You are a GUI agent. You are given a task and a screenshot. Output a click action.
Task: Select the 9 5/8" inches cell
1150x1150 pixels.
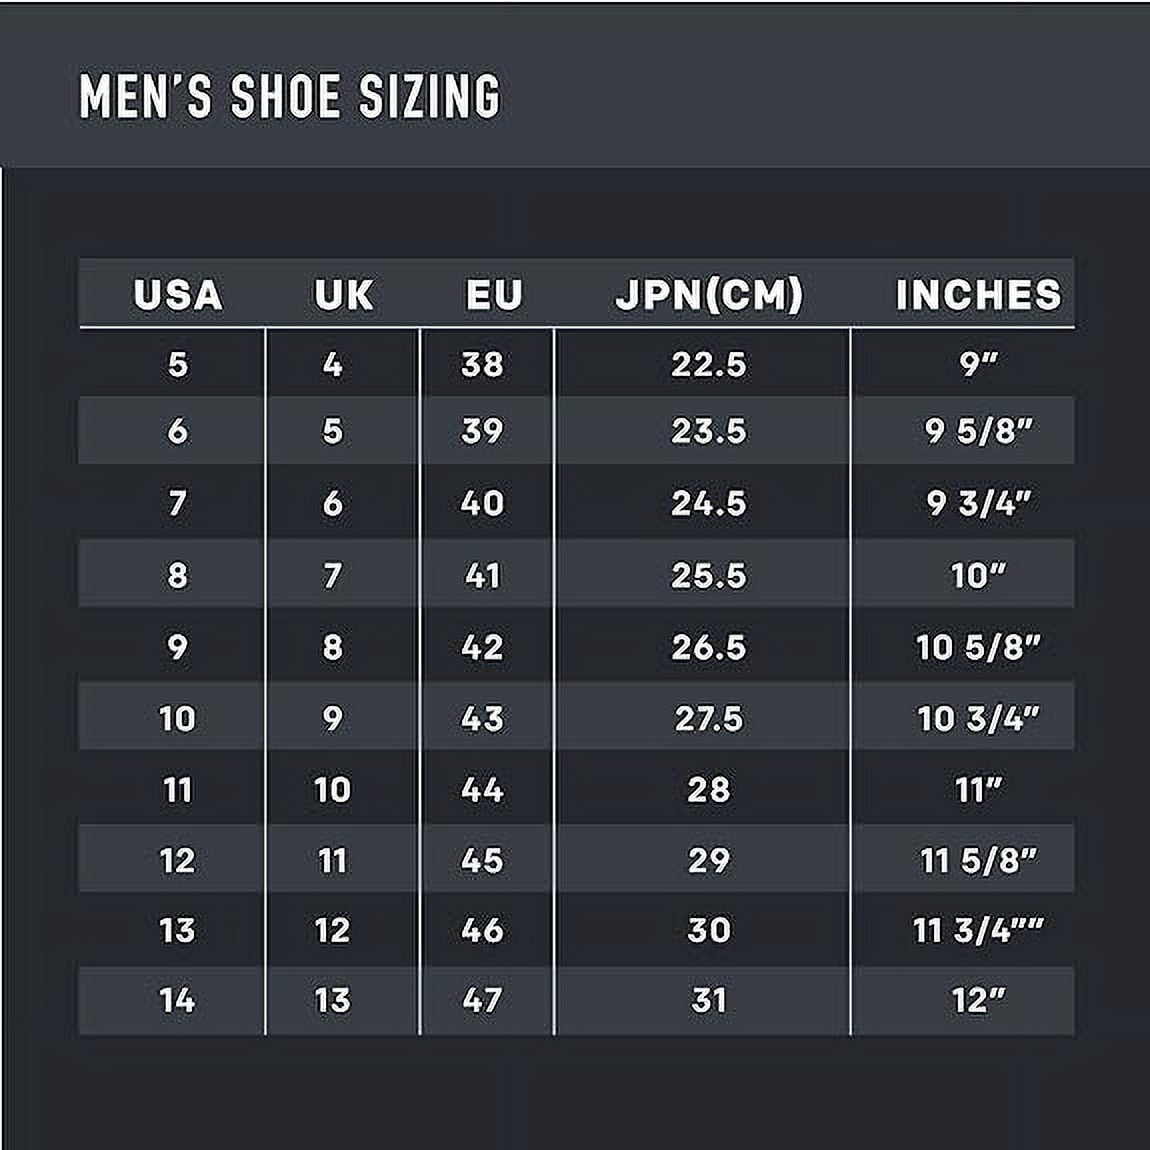click(x=978, y=431)
